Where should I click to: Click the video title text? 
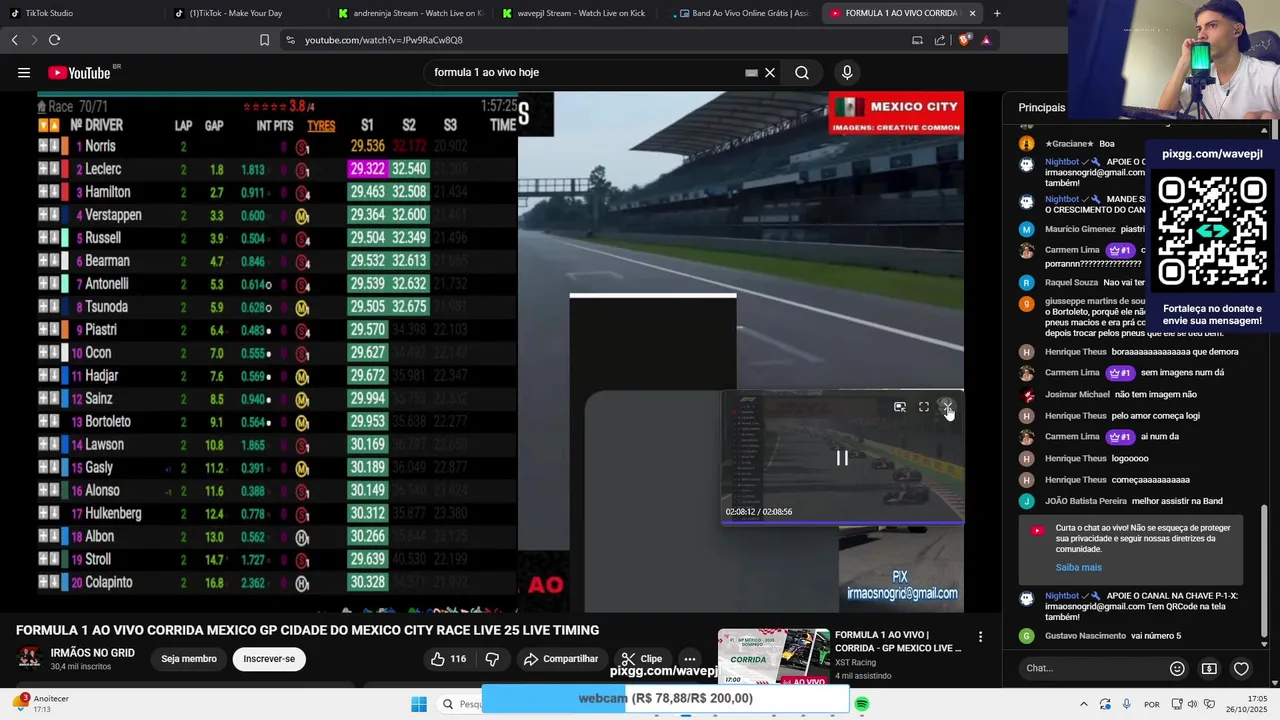coord(307,630)
